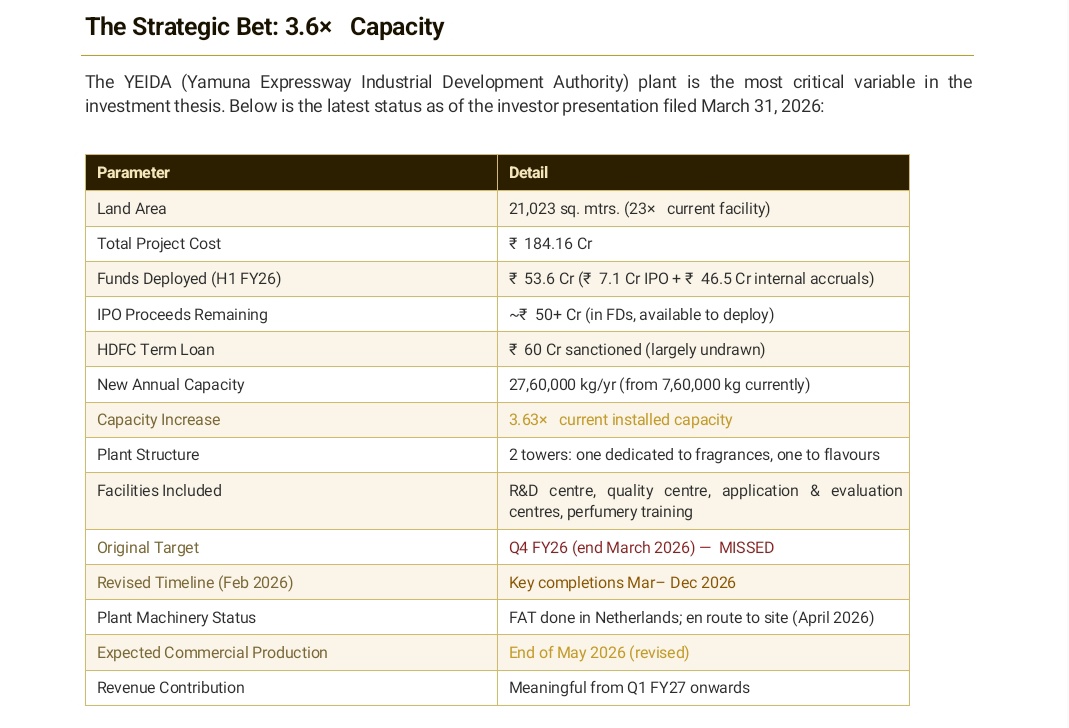Select 'Expected Commercial Production' cell

coord(291,652)
